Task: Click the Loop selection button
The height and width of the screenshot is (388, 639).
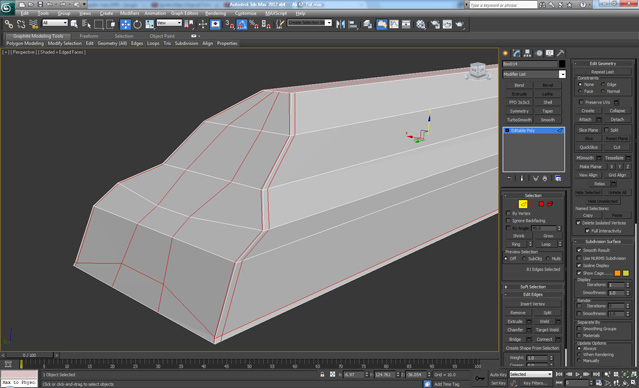Action: point(546,244)
